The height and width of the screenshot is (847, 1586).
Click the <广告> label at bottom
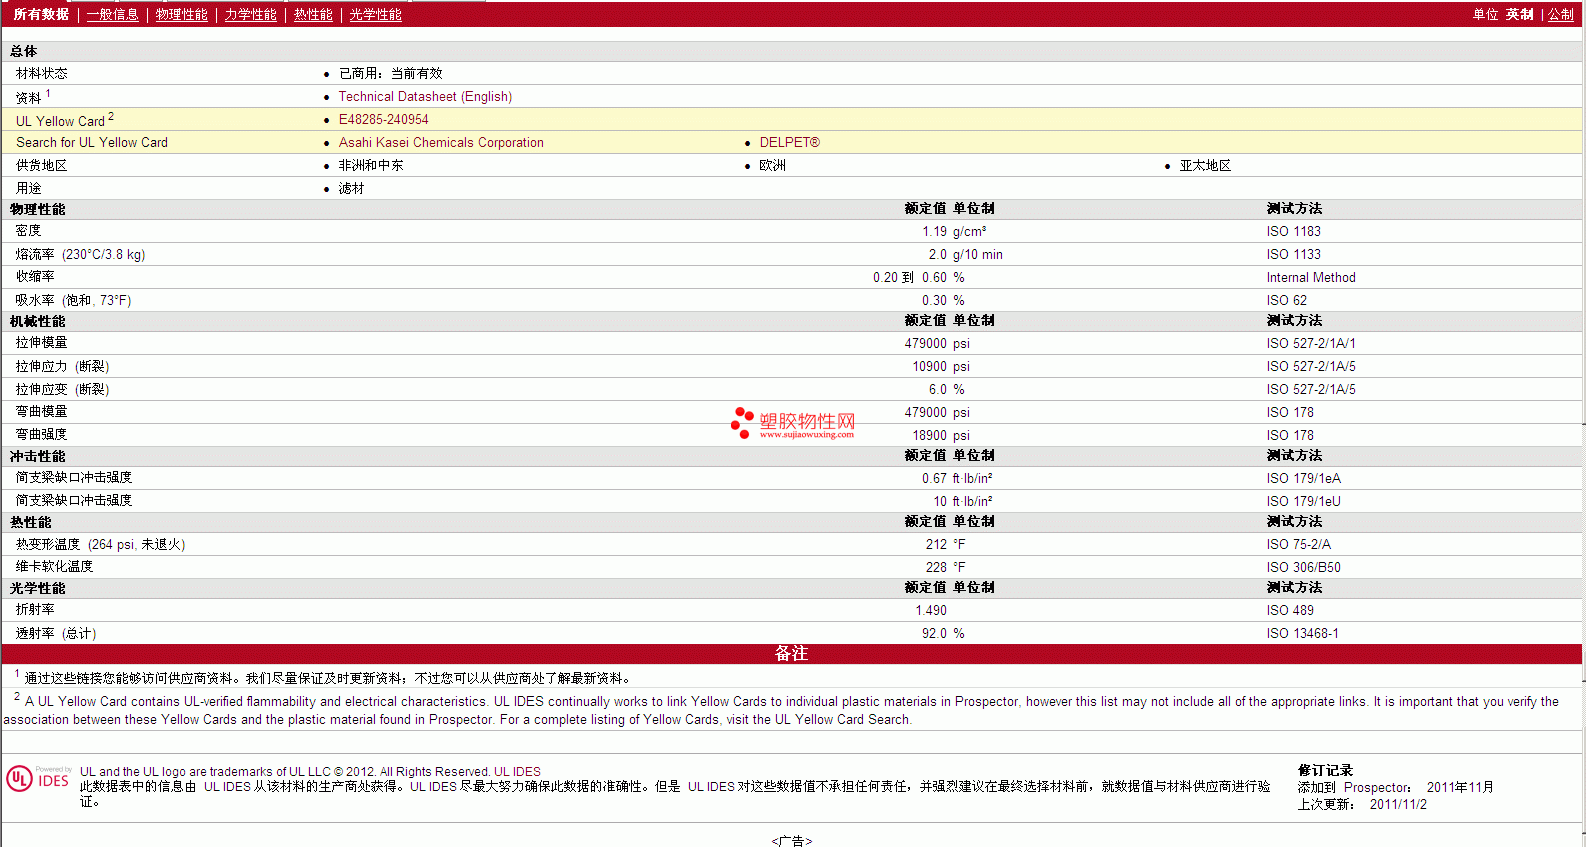point(792,840)
